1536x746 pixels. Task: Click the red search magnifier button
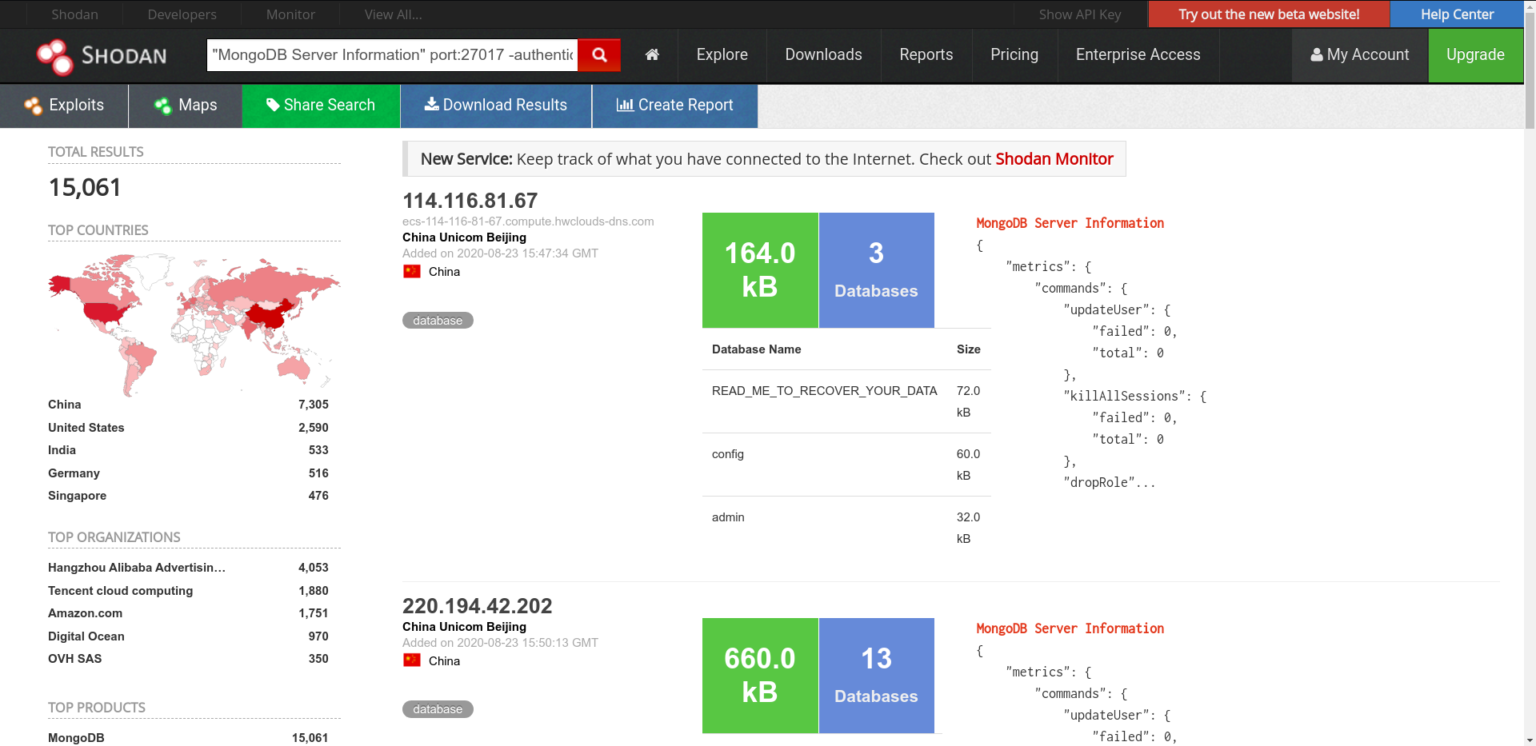click(599, 55)
